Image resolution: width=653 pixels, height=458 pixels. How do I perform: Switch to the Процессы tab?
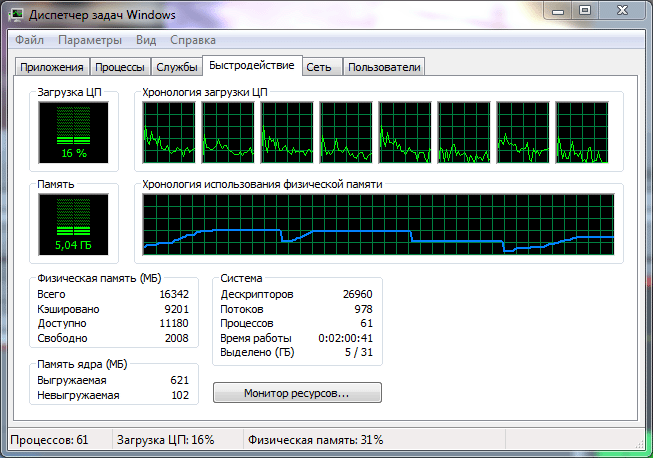pos(120,67)
